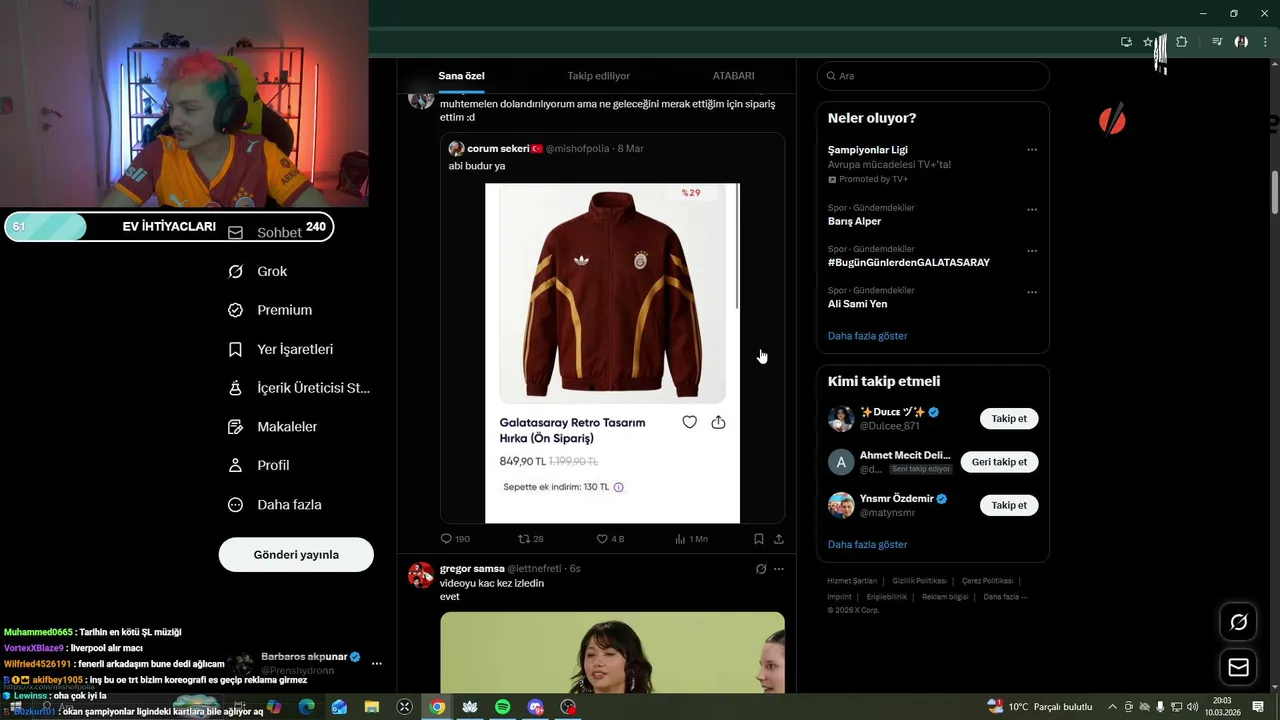
Task: Open İçerik Üreticisi Studio sidebar item
Action: point(298,388)
